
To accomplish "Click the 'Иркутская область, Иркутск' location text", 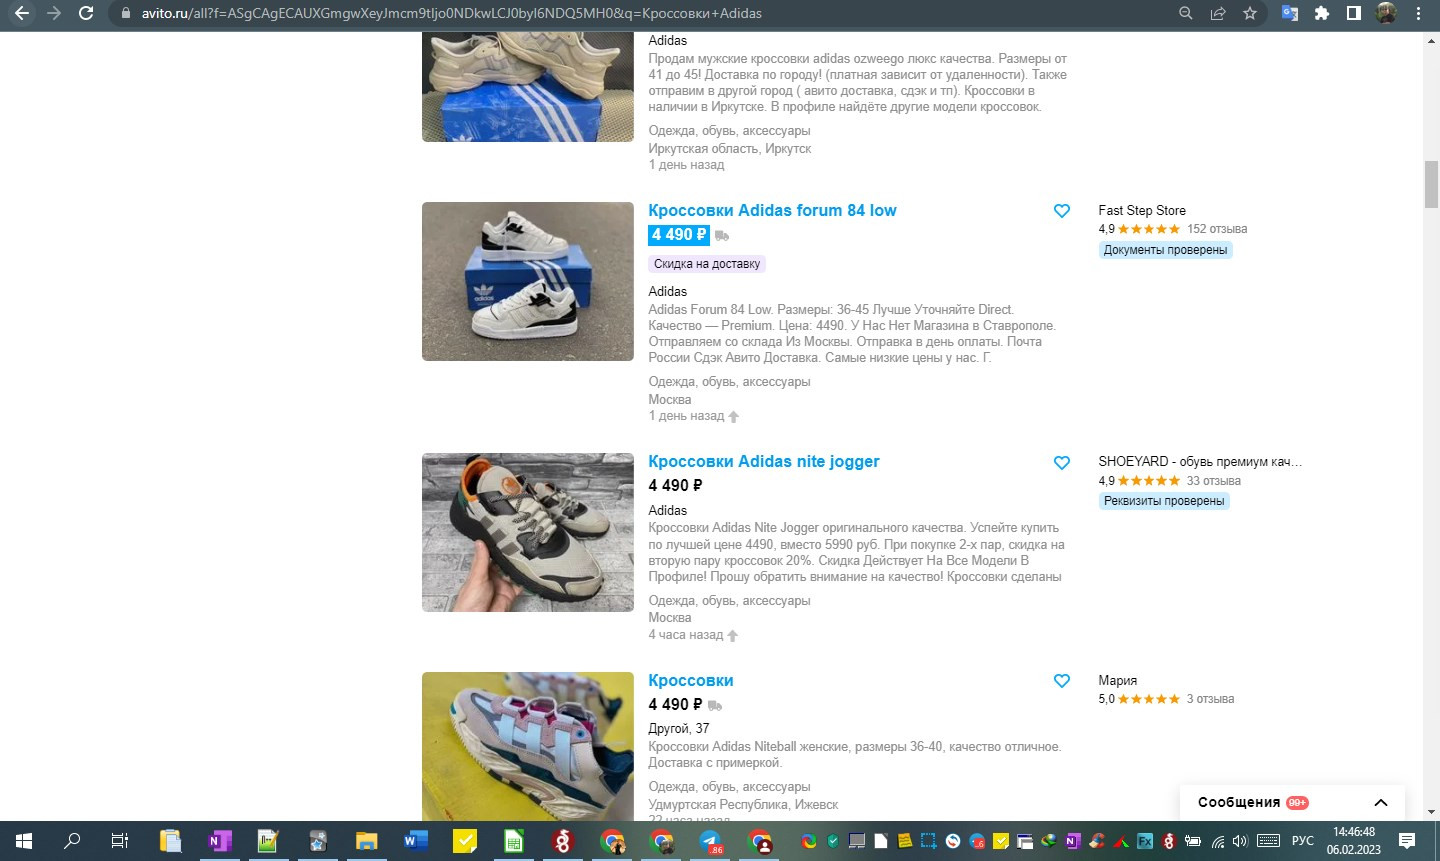I will point(730,149).
